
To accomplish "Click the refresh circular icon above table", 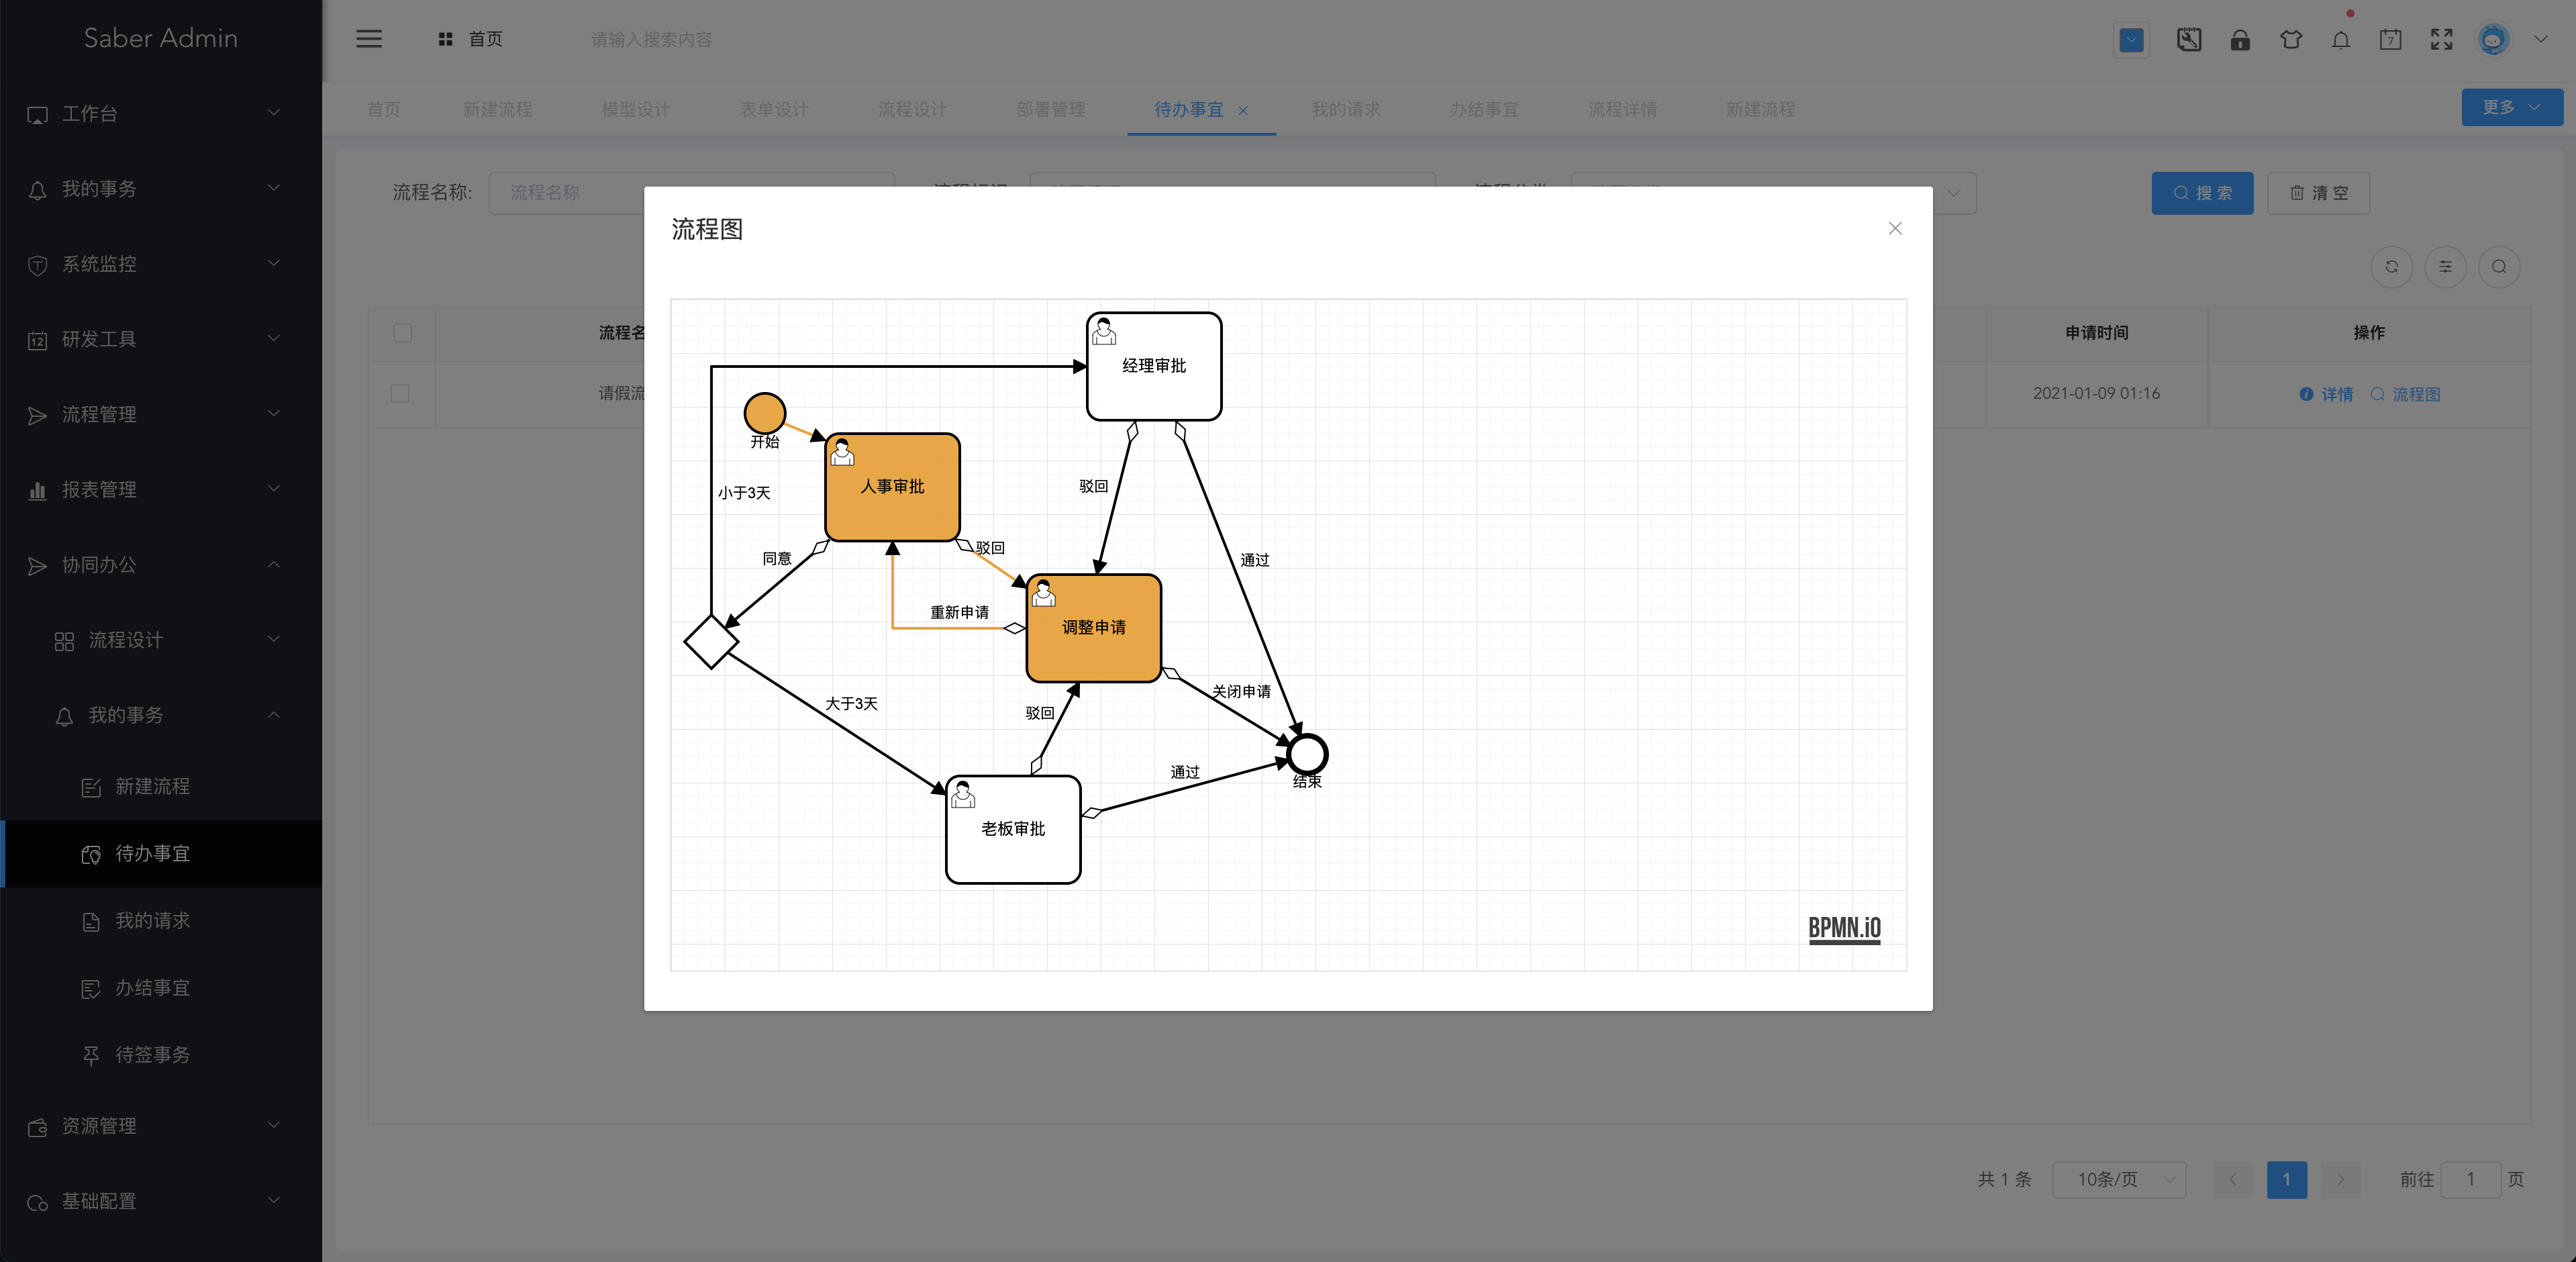I will [x=2392, y=266].
